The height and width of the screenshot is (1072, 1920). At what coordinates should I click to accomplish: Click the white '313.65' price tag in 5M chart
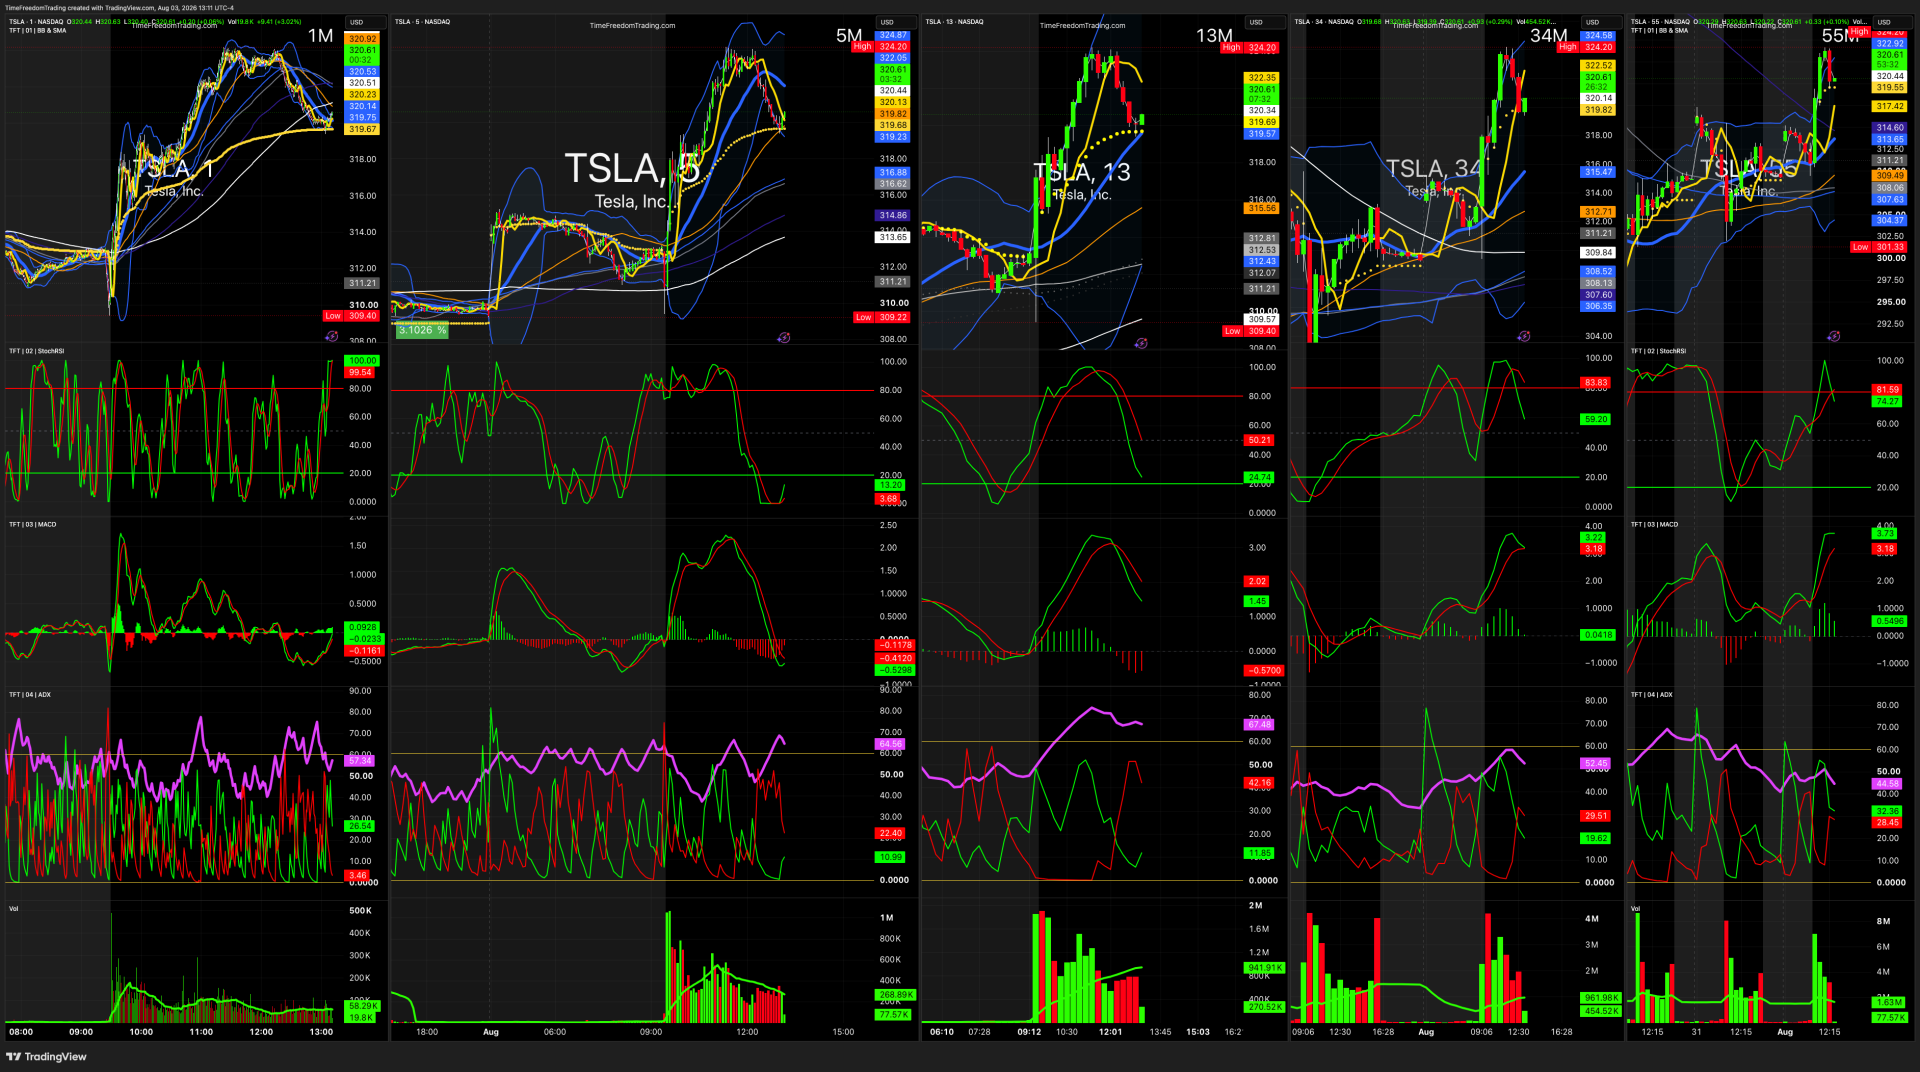[893, 237]
